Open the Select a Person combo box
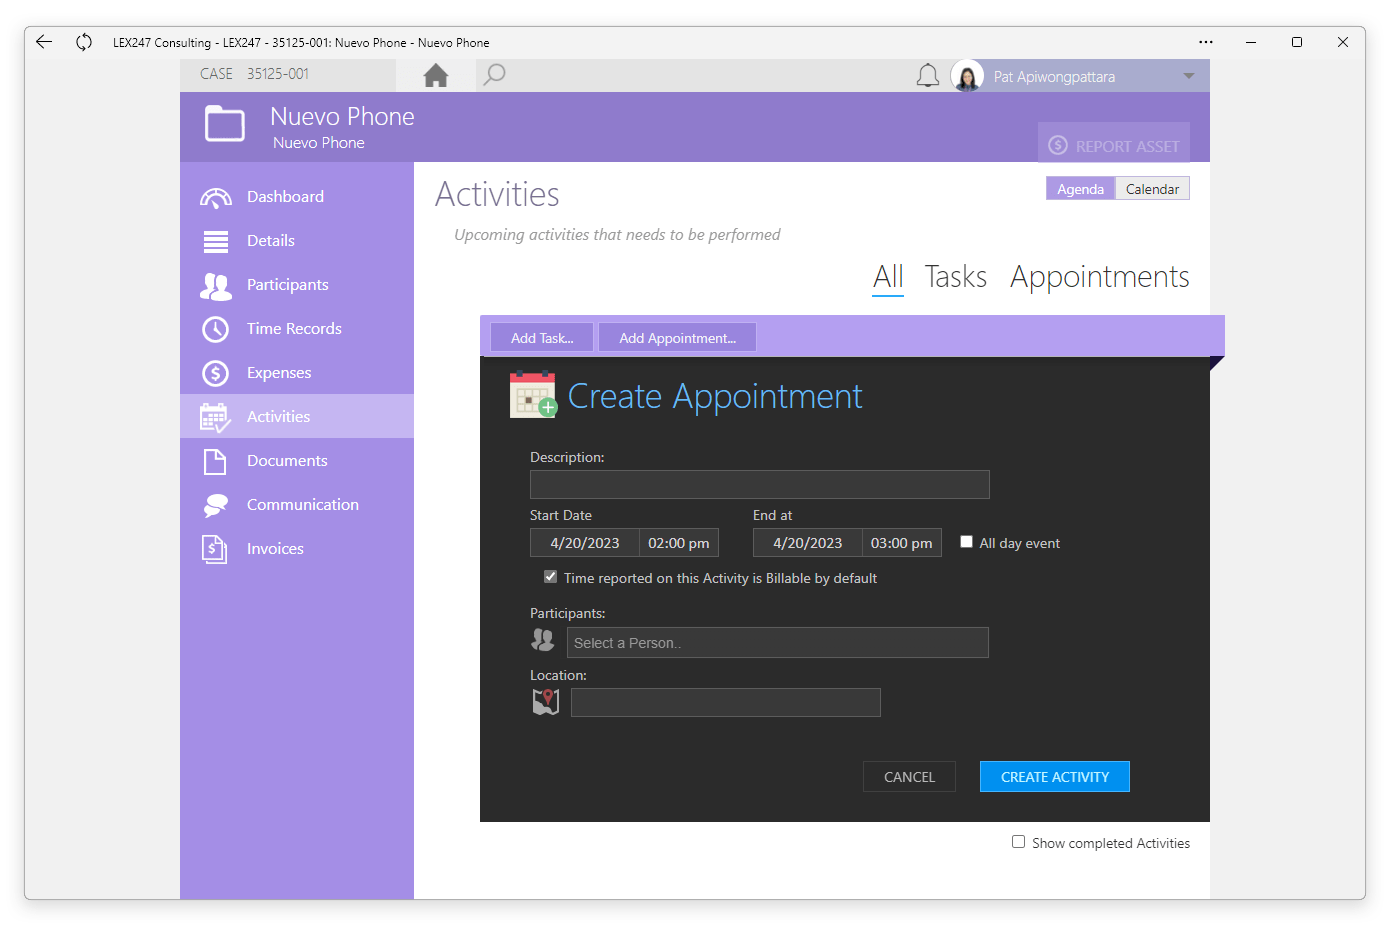The image size is (1390, 925). point(777,643)
